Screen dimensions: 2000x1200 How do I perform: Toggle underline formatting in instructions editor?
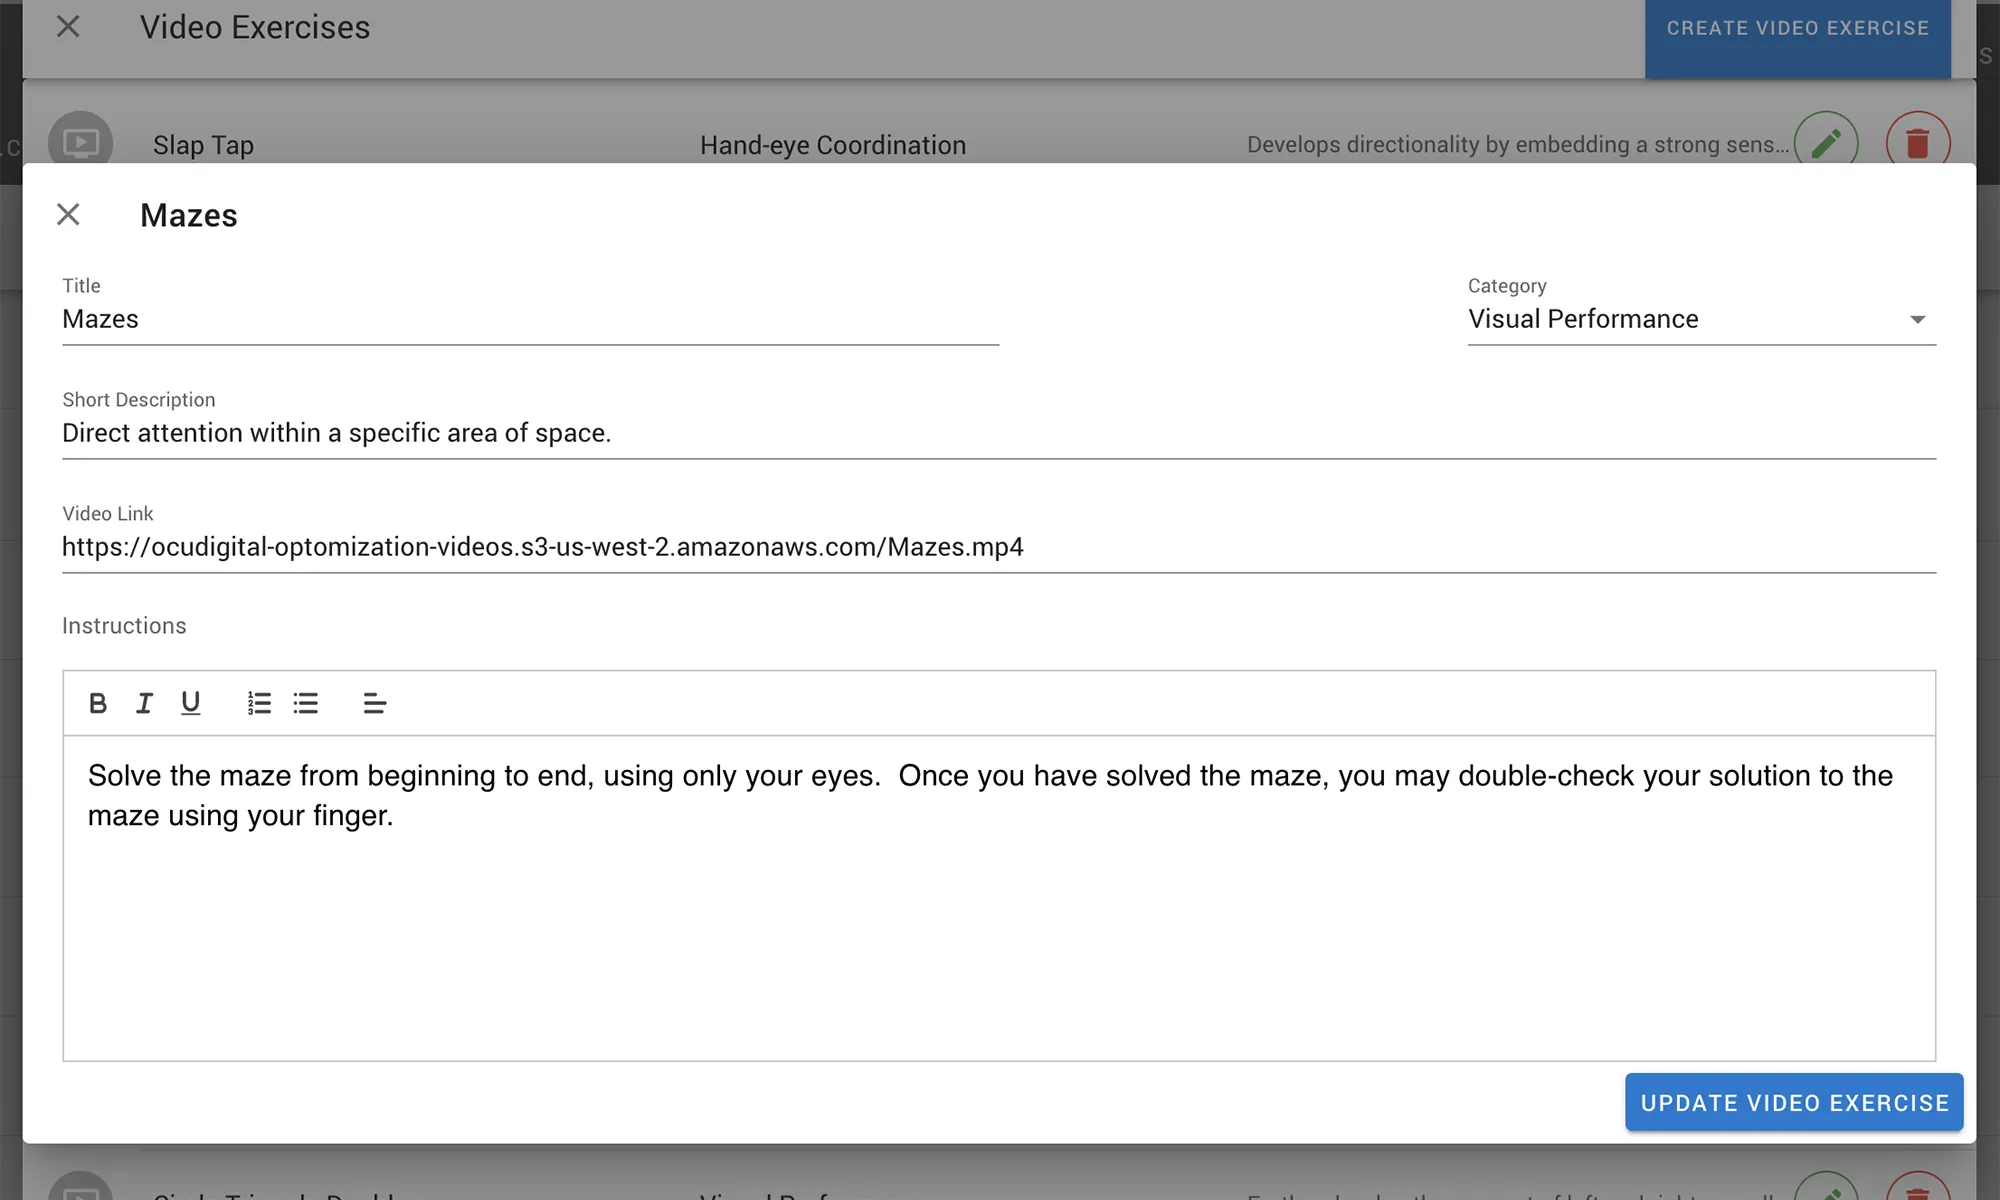pyautogui.click(x=190, y=703)
